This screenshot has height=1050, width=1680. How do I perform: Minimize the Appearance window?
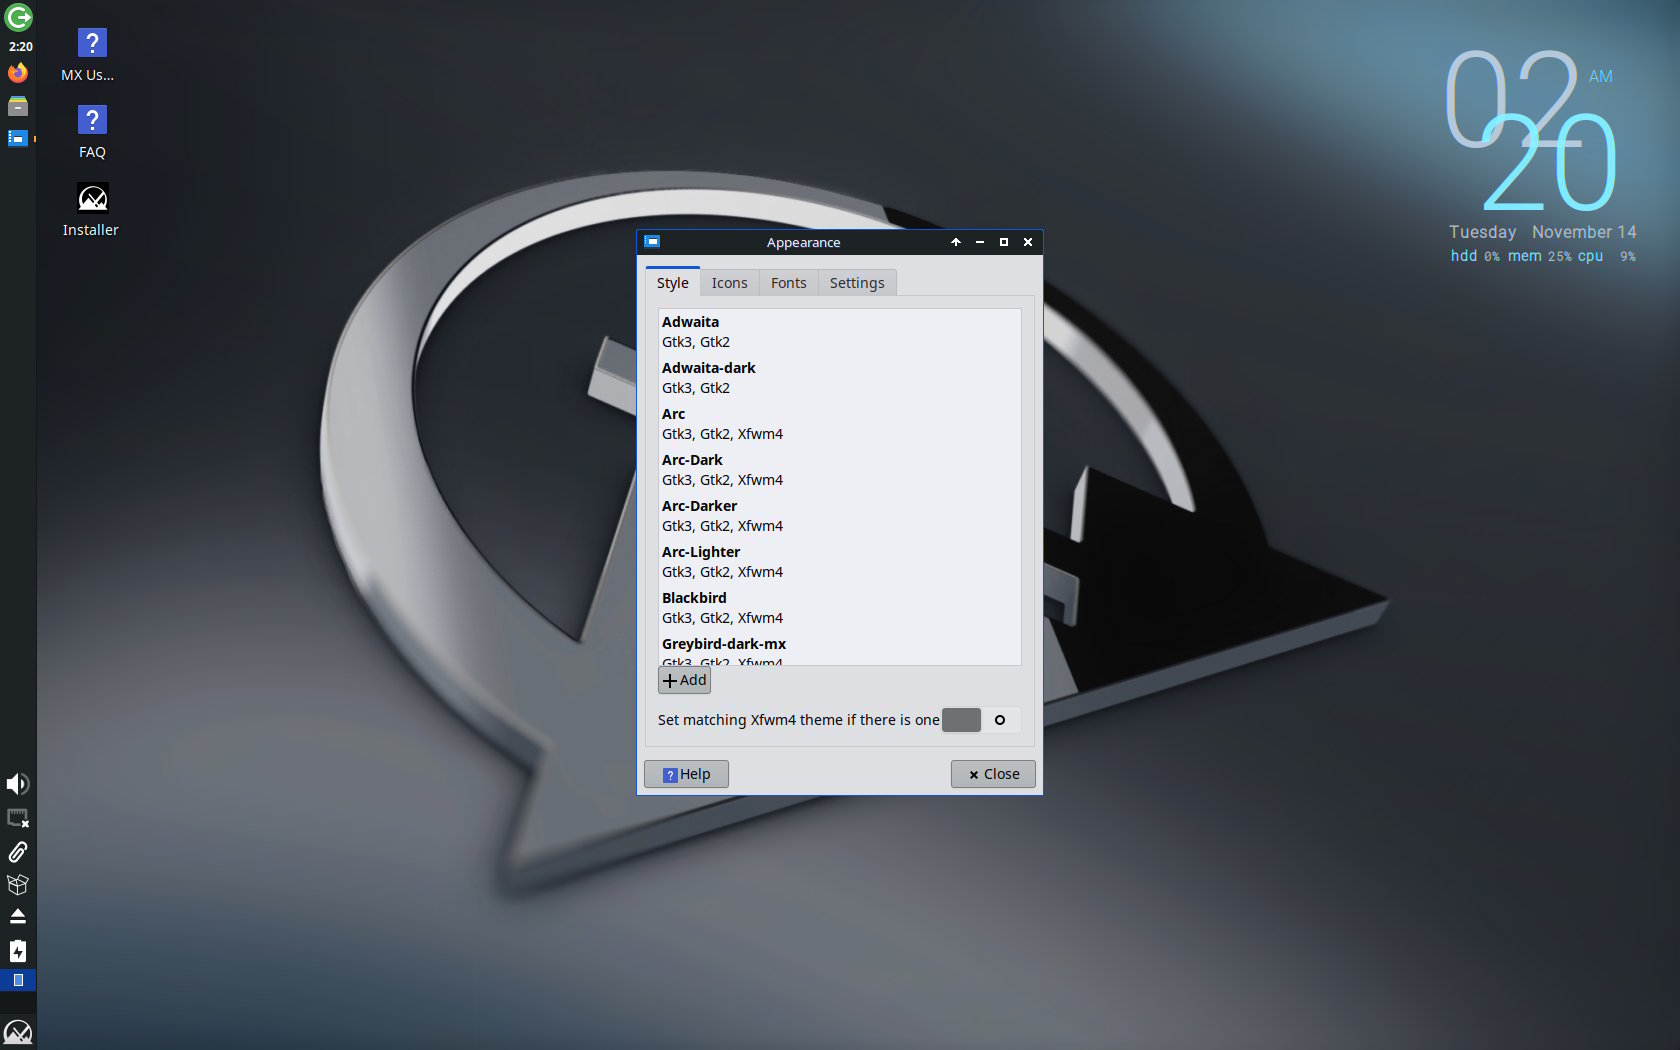980,242
